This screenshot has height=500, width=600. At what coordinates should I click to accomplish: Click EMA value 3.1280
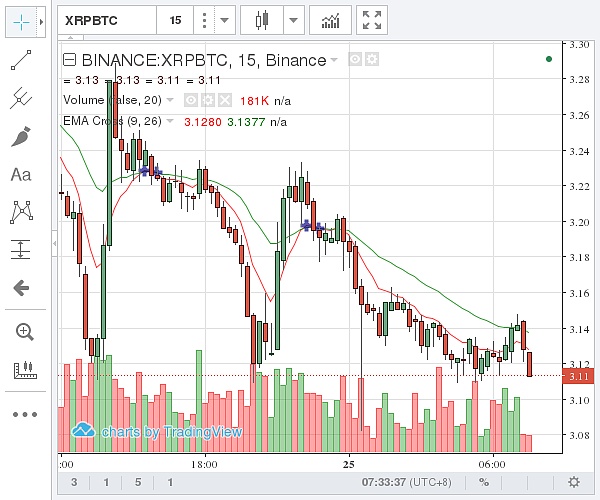pos(203,122)
